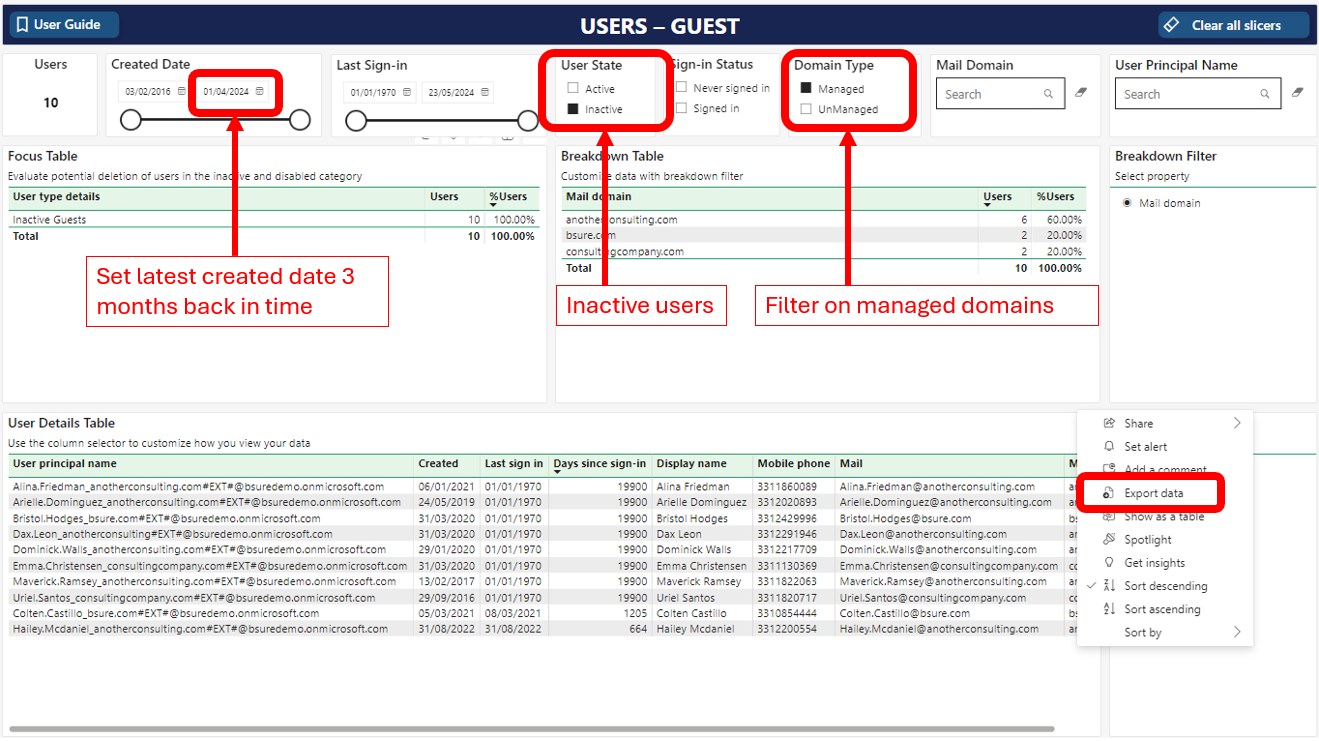Select Sort ascending in the context menu
Screen dimensions: 1319x741
[1161, 609]
